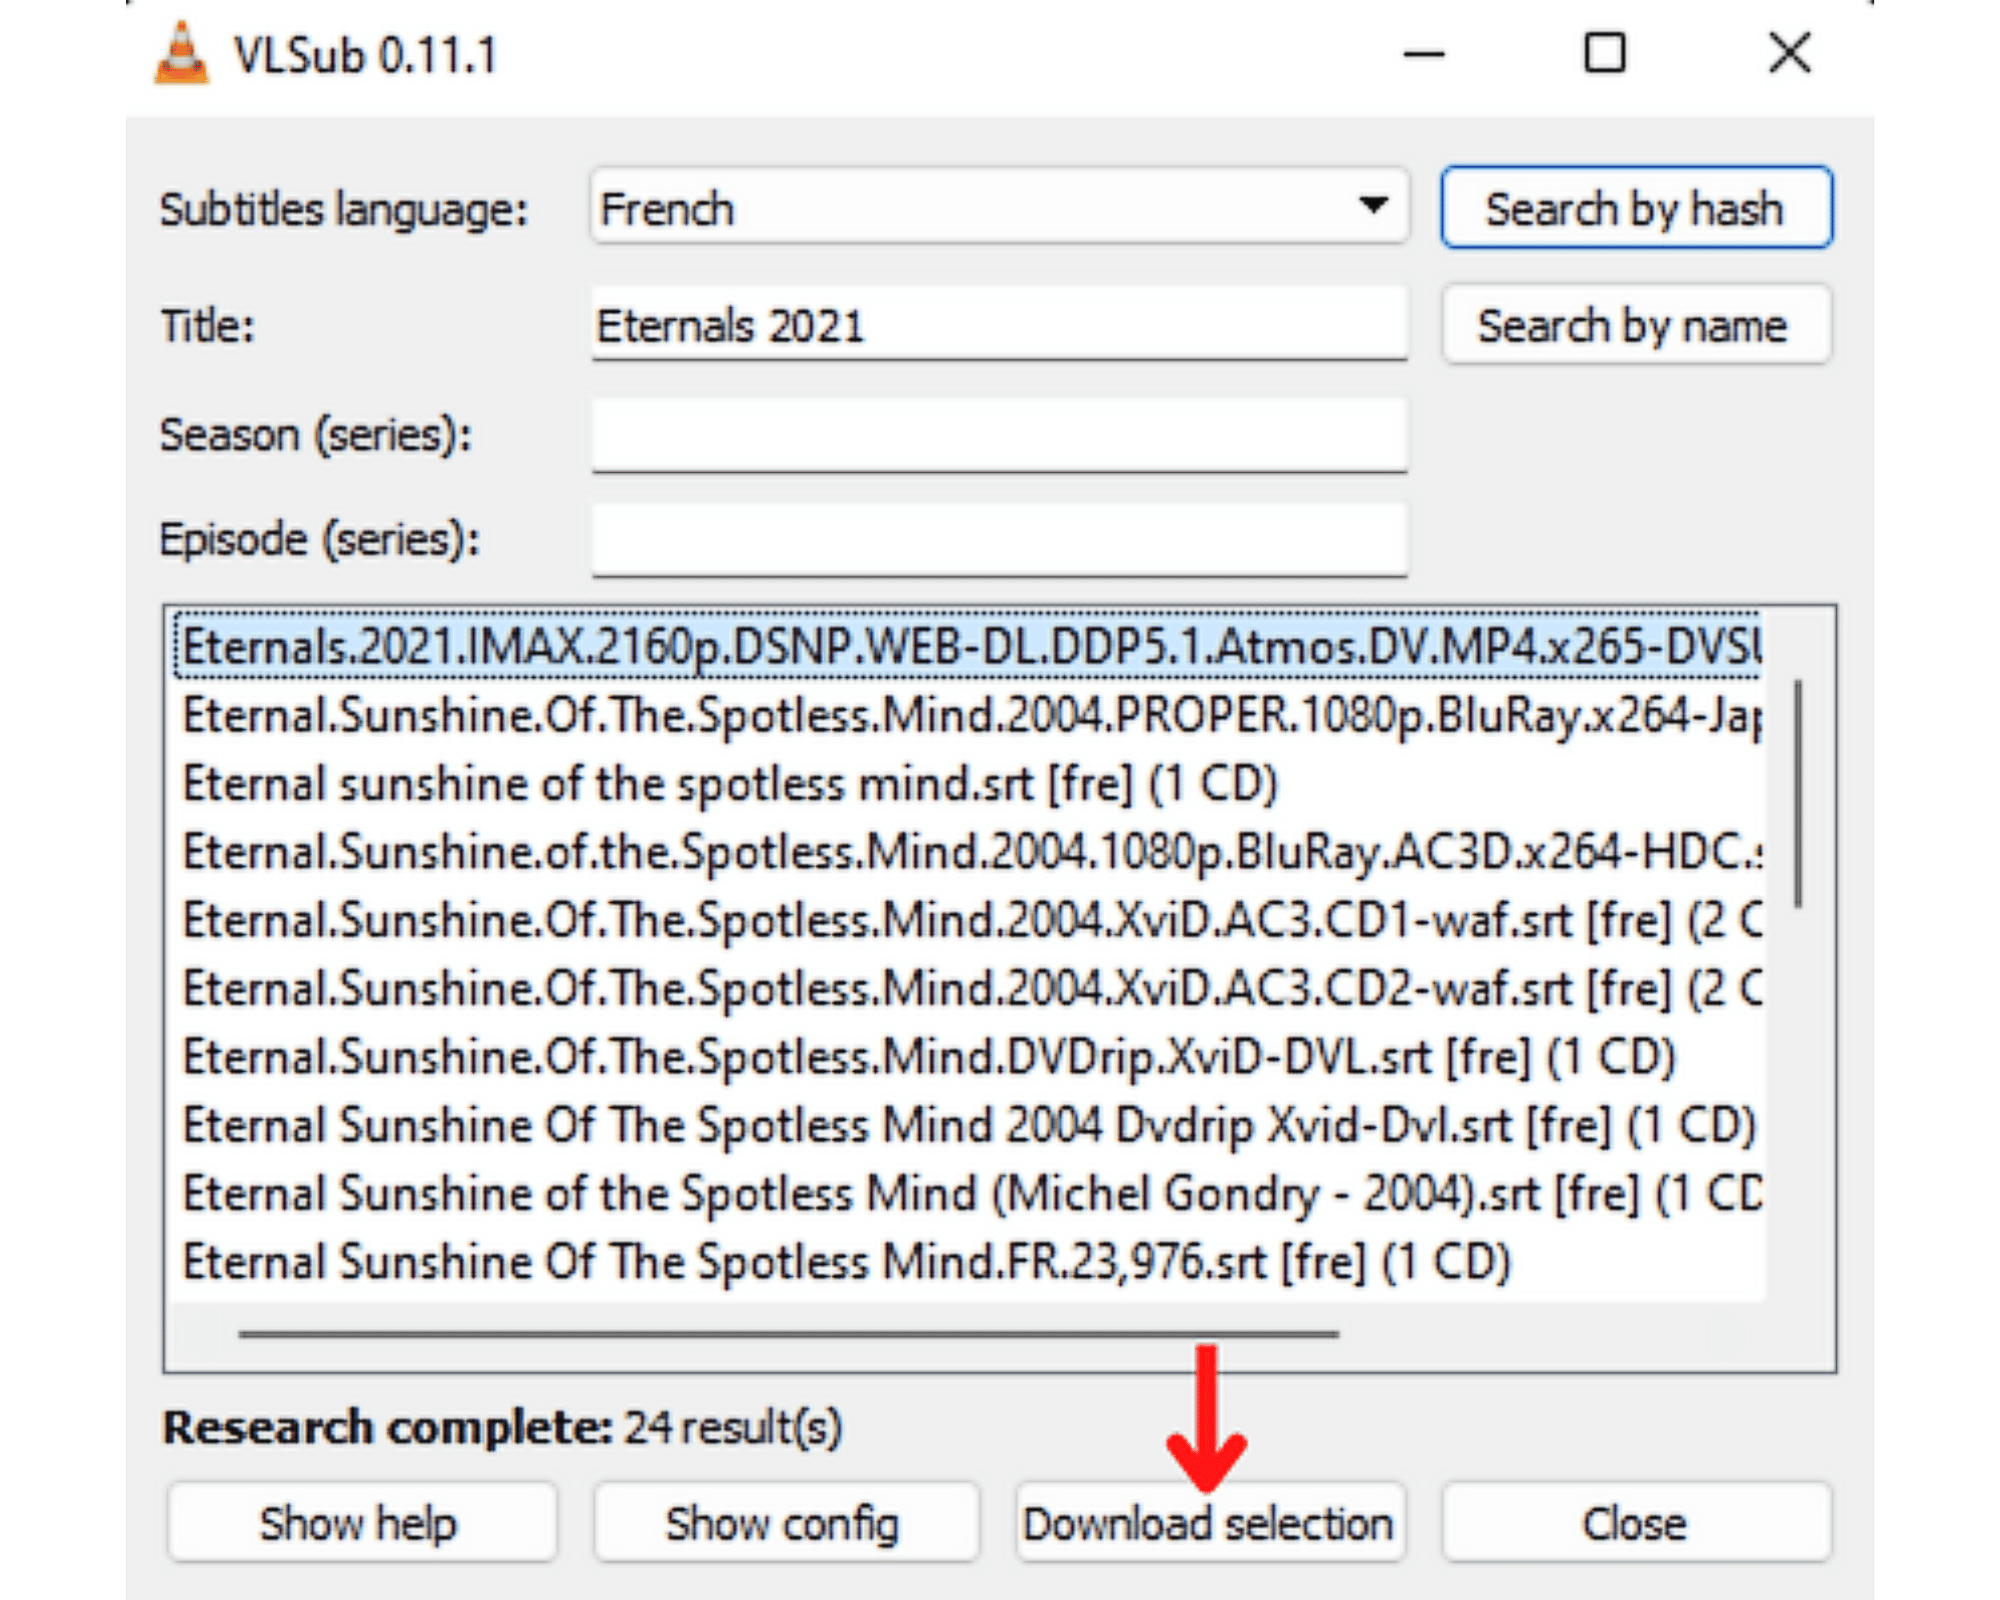Click the Close button at bottom right
This screenshot has height=1600, width=2000.
tap(1636, 1523)
